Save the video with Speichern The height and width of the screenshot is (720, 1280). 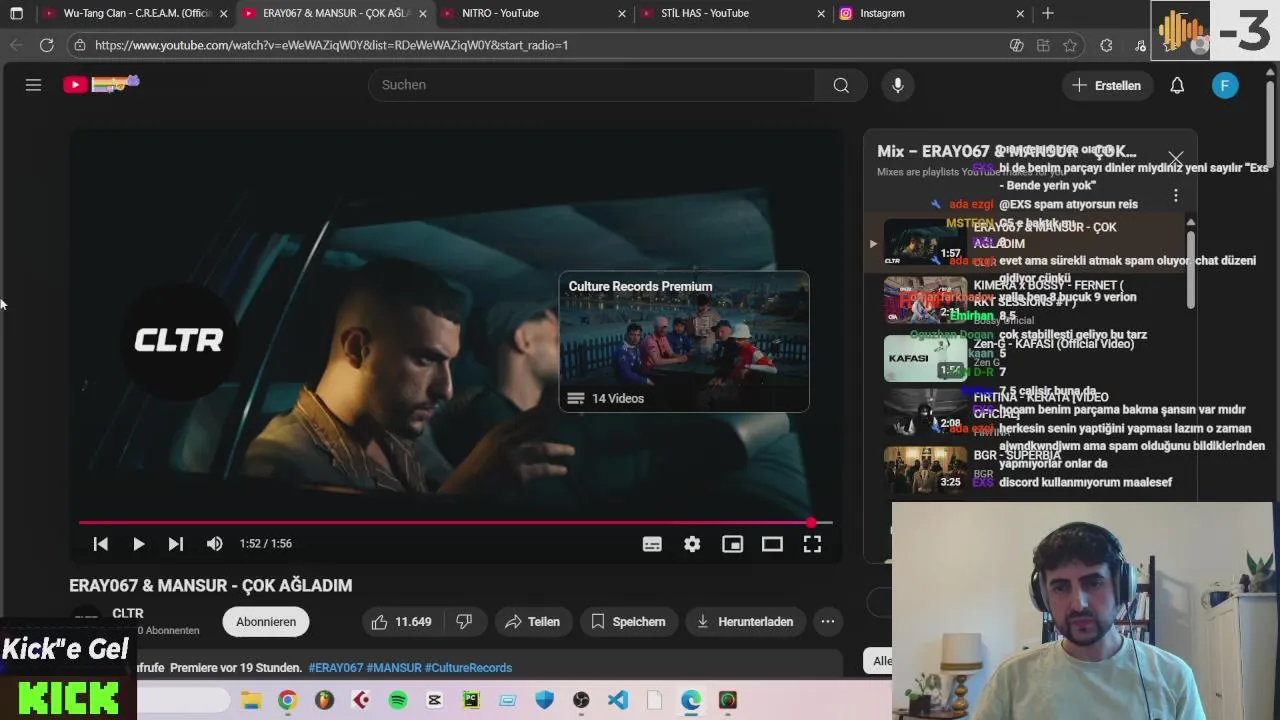click(x=628, y=622)
